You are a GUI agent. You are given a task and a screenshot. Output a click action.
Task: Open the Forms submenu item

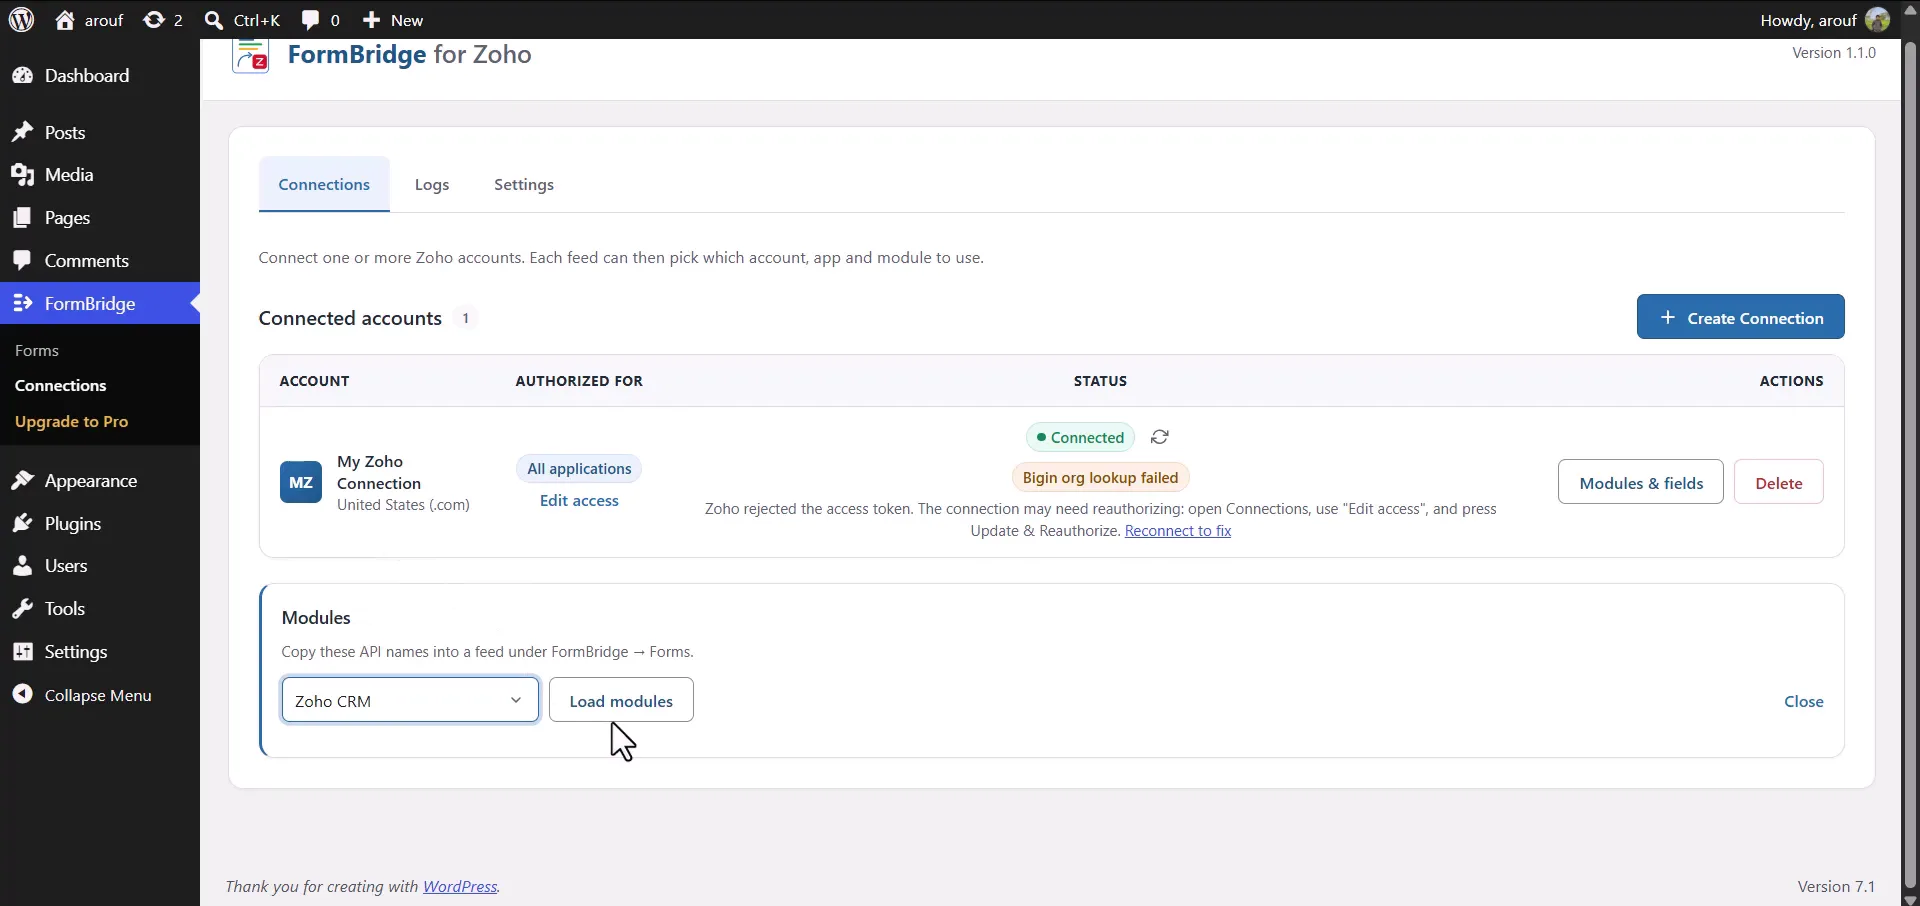coord(37,350)
